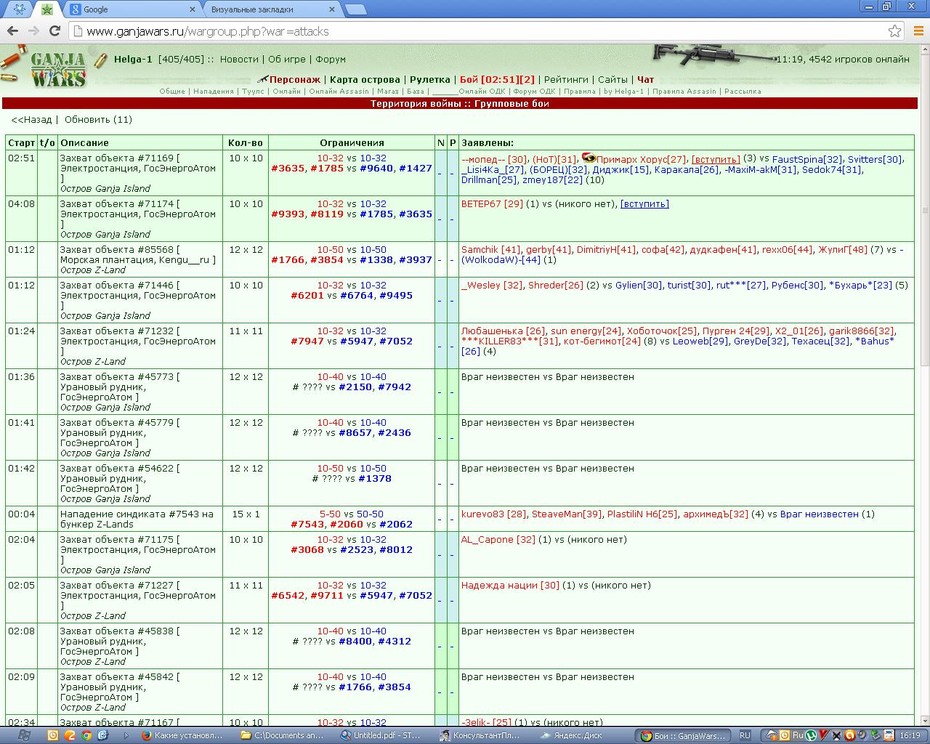Click the Ganja Wars logo
This screenshot has height=744, width=930.
tap(56, 69)
